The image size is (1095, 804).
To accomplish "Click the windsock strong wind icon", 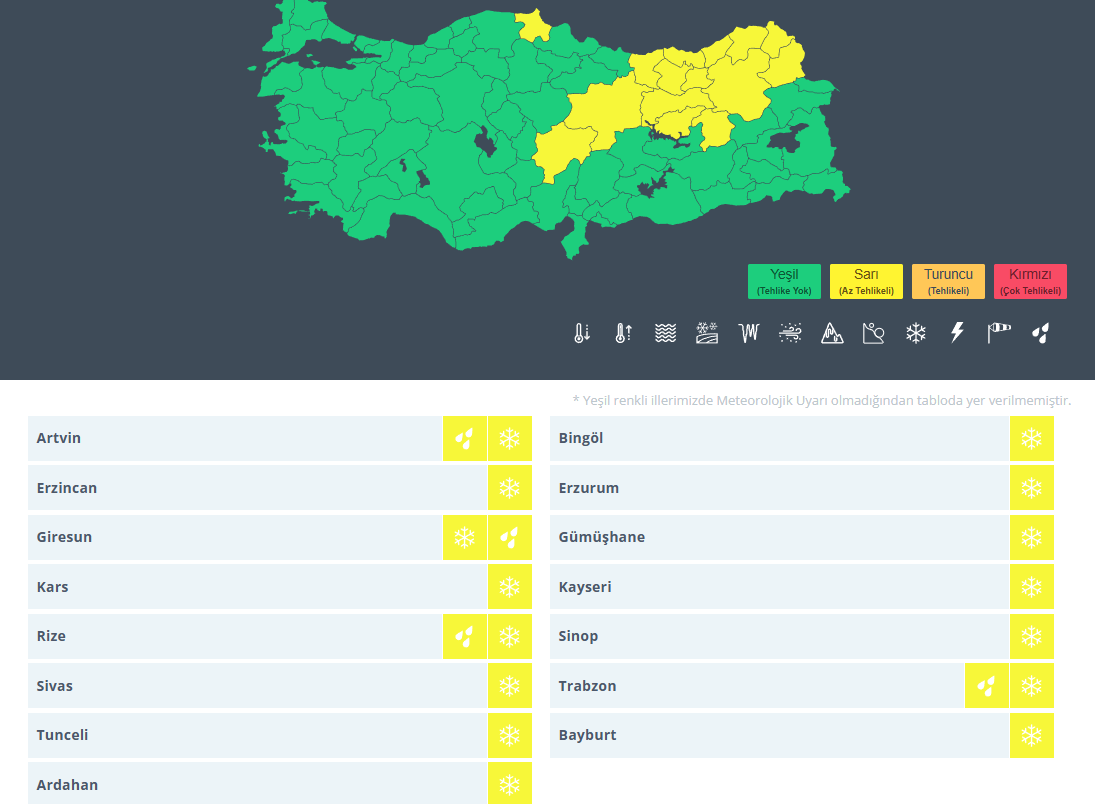I will [x=999, y=333].
